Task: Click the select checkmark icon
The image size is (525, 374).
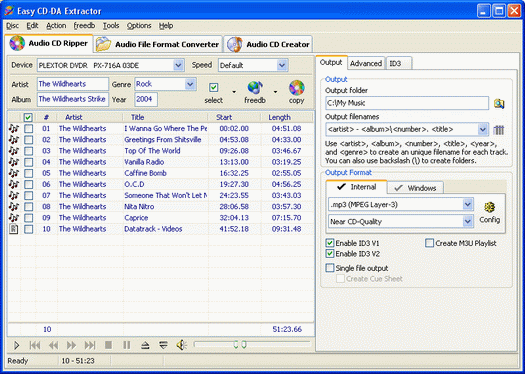Action: pos(214,88)
